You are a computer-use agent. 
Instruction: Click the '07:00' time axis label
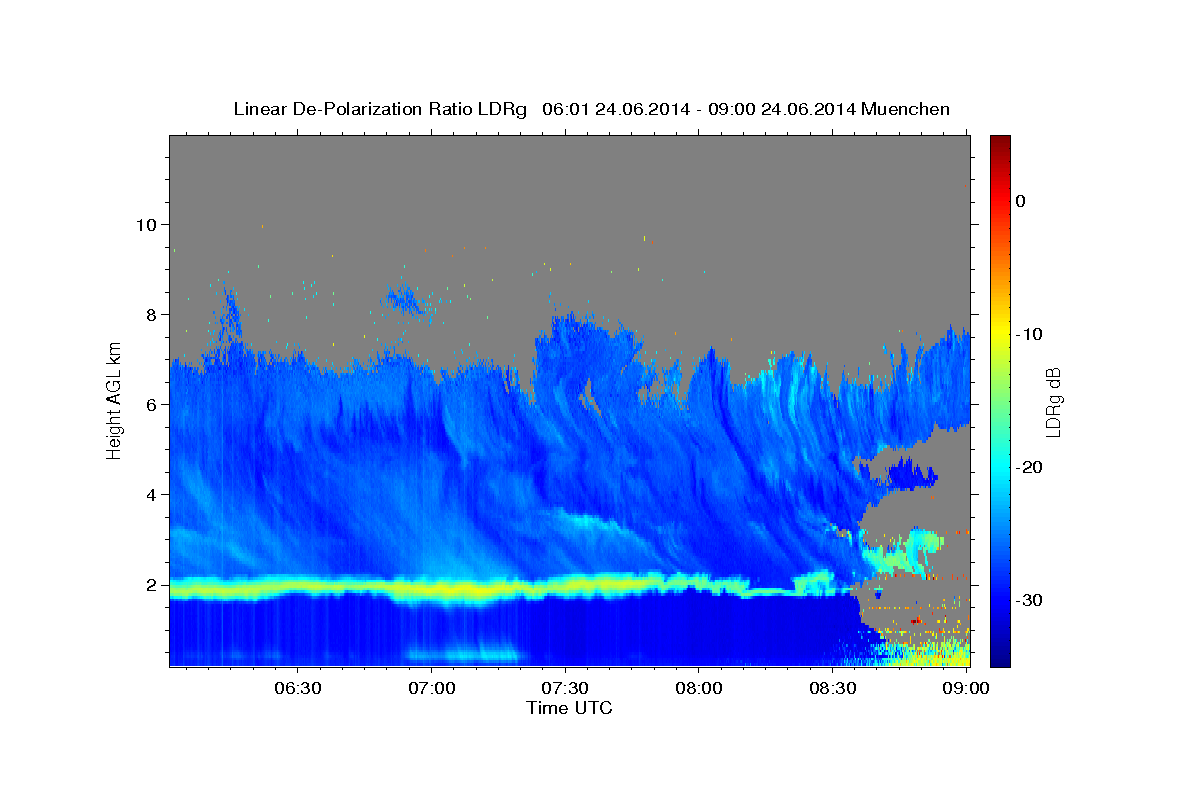coord(431,689)
